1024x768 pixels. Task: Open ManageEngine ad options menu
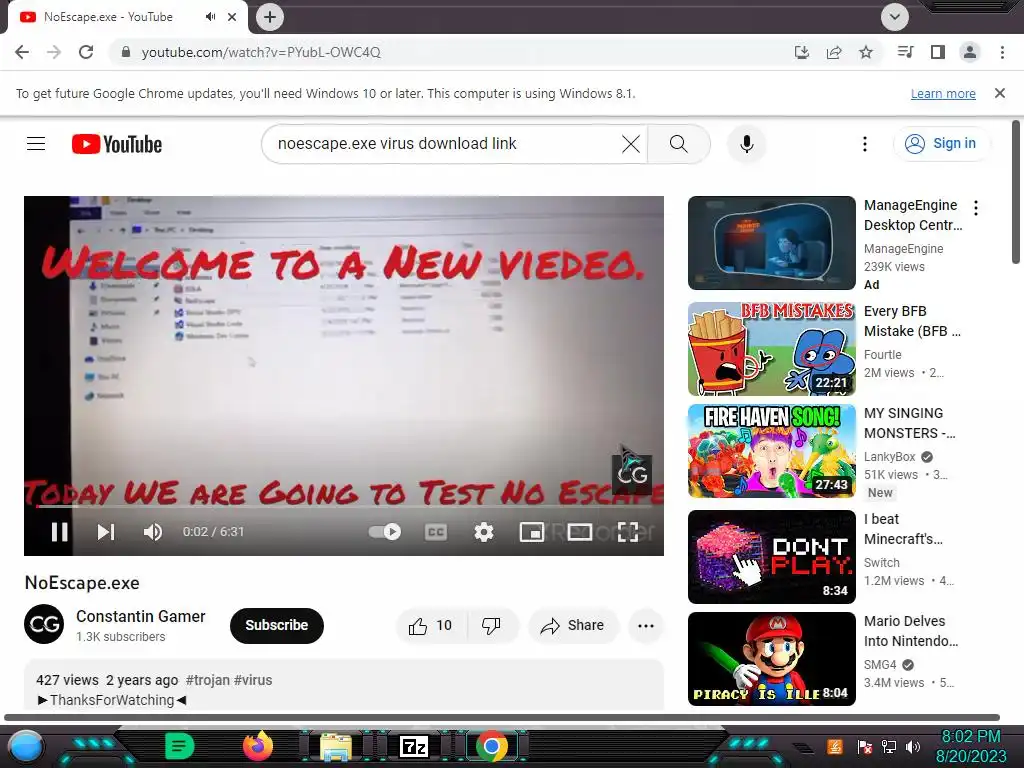pyautogui.click(x=976, y=208)
